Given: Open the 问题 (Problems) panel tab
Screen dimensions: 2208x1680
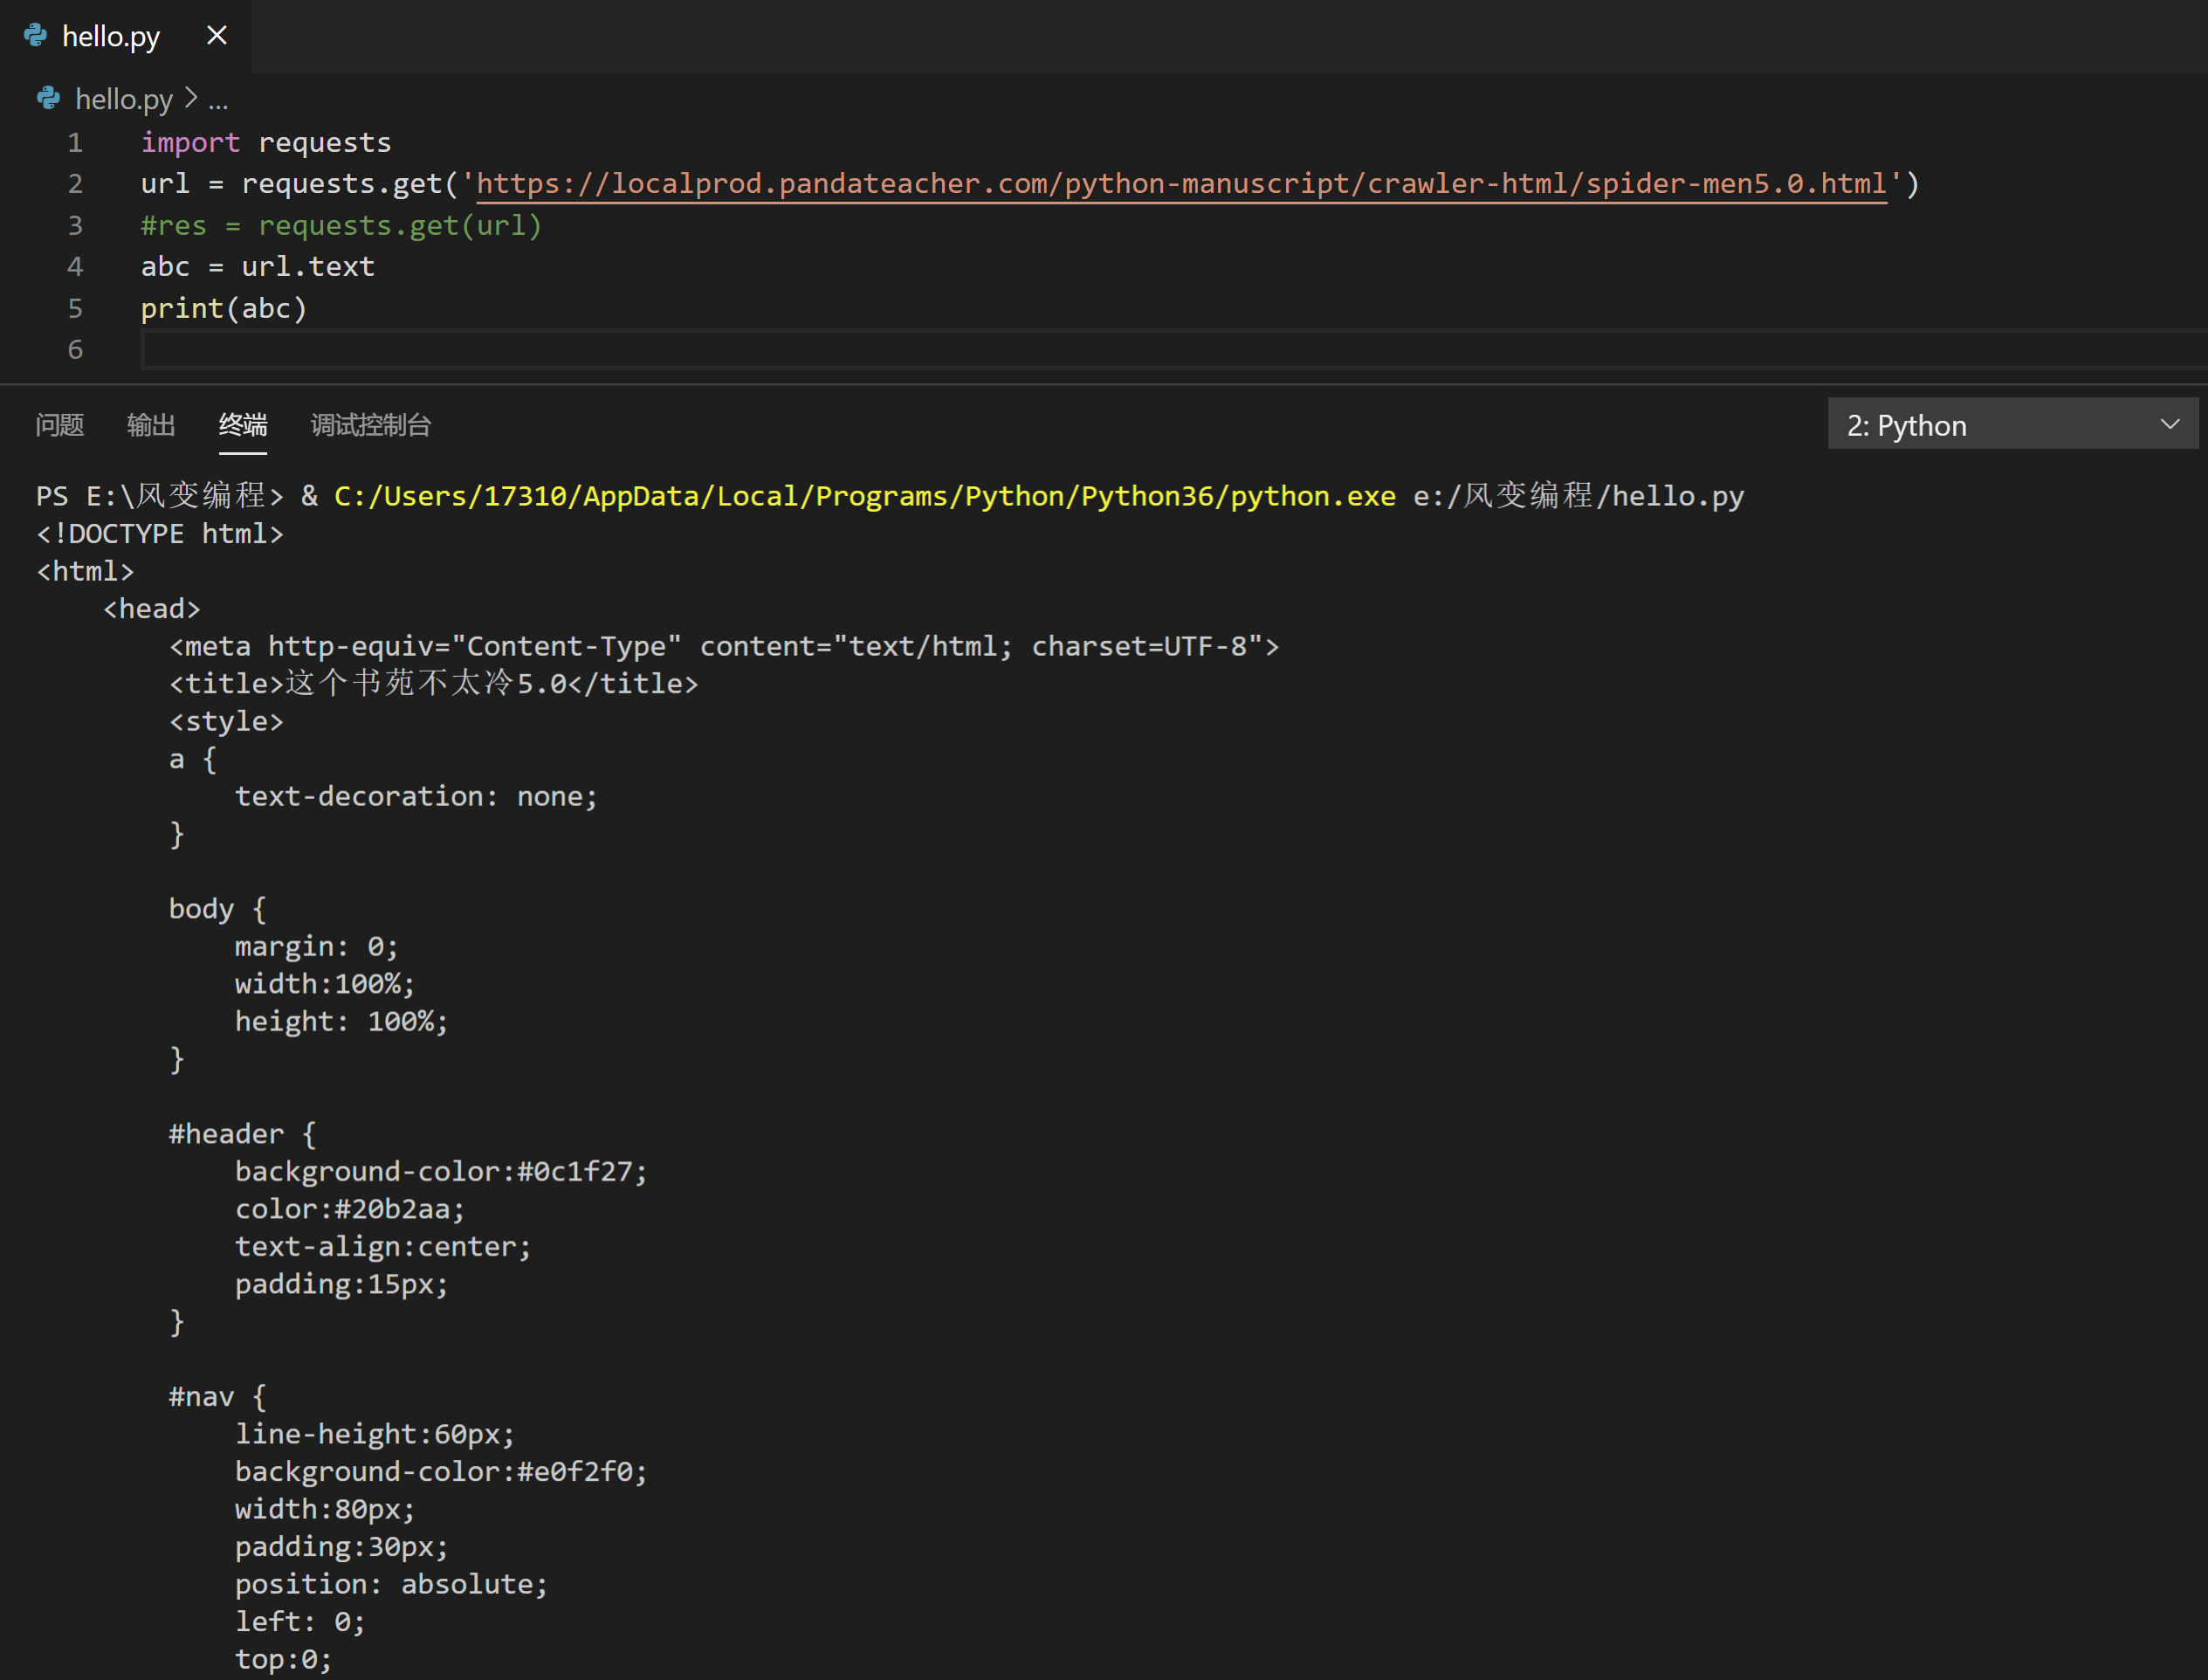Looking at the screenshot, I should (60, 425).
